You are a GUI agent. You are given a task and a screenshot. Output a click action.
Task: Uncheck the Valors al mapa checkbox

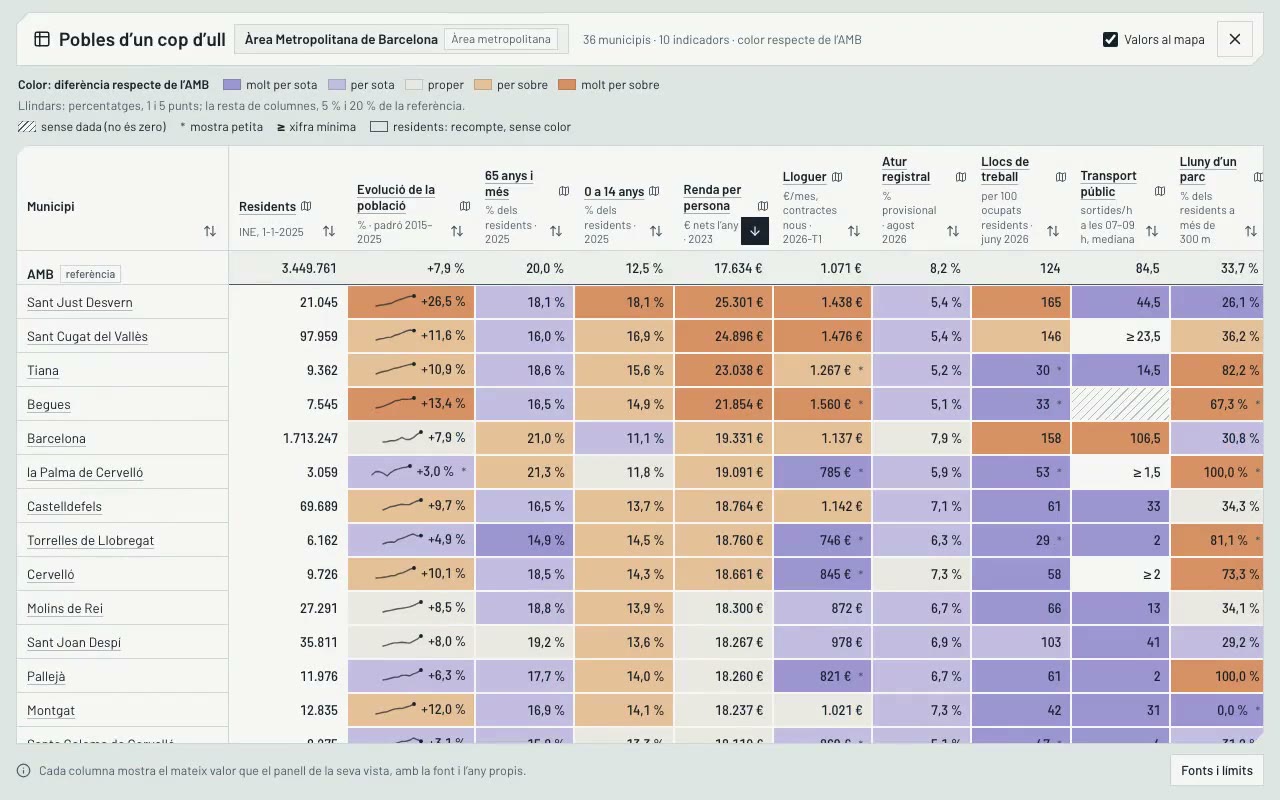pyautogui.click(x=1110, y=39)
